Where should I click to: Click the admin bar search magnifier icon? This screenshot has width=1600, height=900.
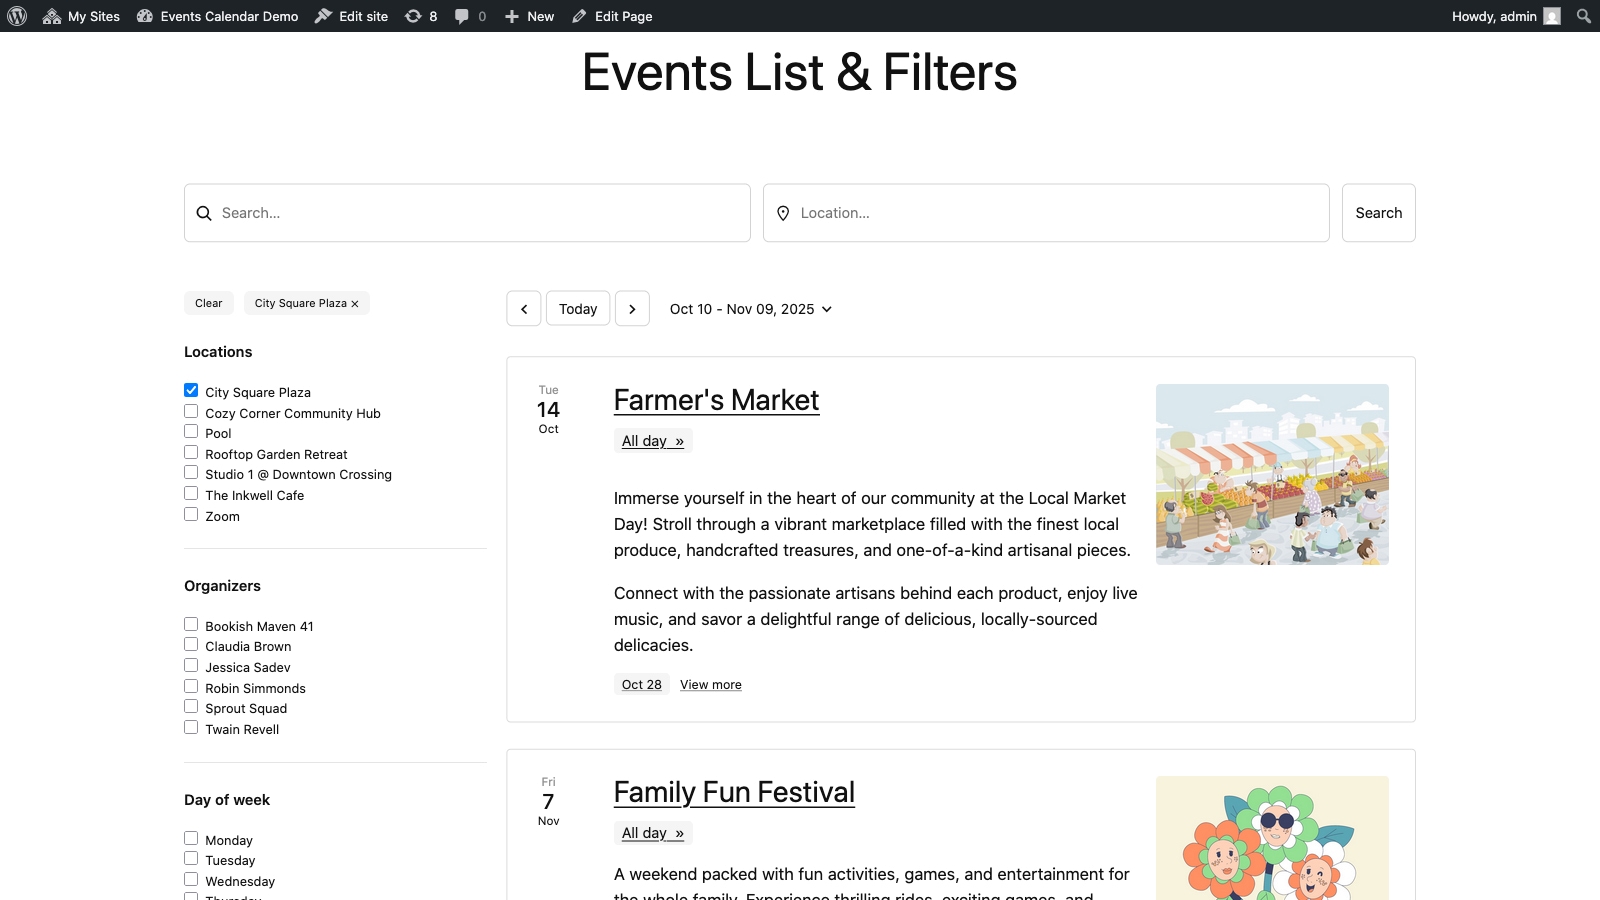click(1583, 16)
